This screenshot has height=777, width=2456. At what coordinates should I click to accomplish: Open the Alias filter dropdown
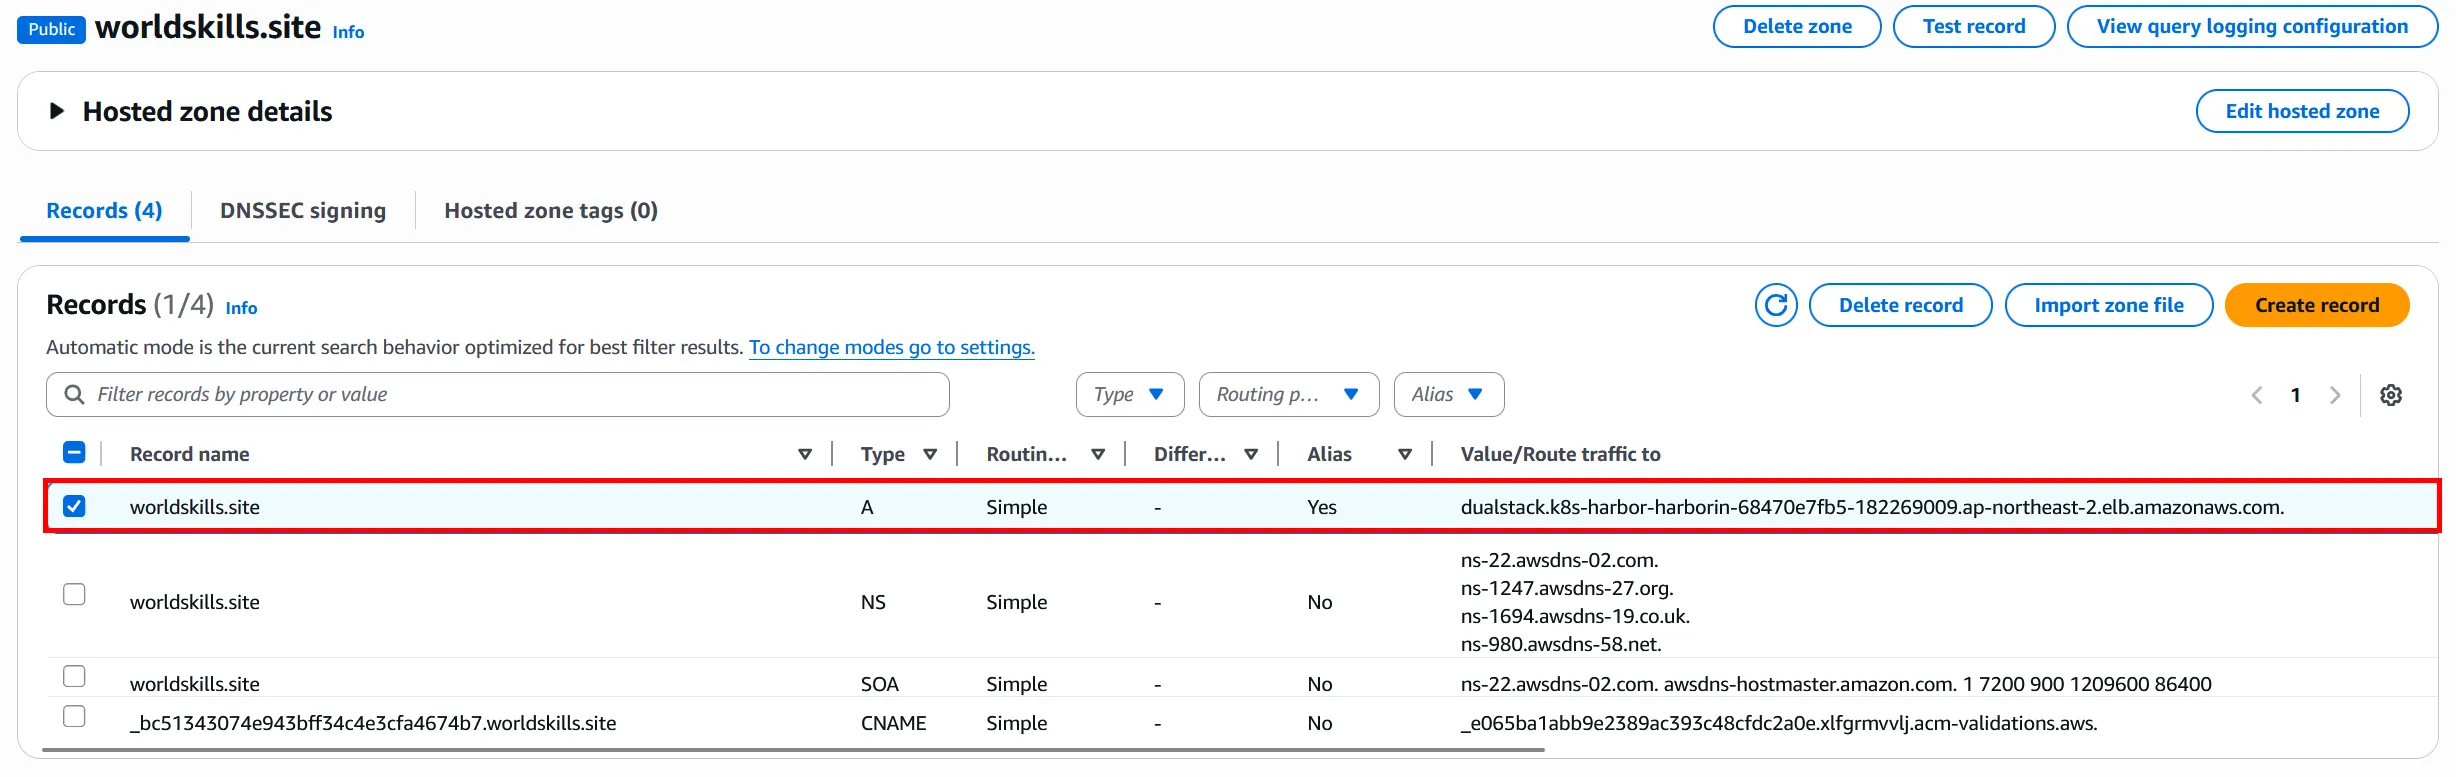pos(1449,395)
